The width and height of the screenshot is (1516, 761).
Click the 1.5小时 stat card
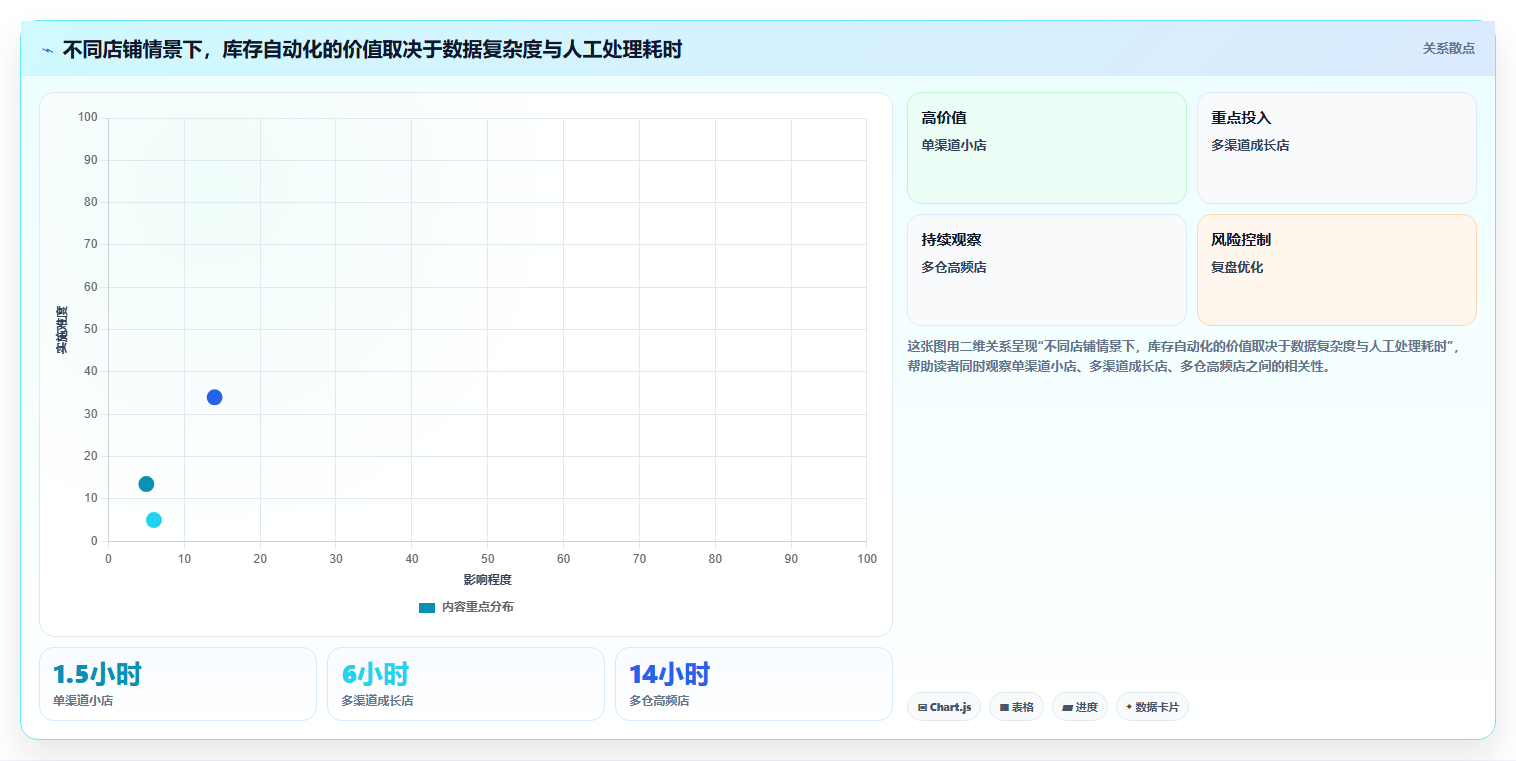point(178,684)
